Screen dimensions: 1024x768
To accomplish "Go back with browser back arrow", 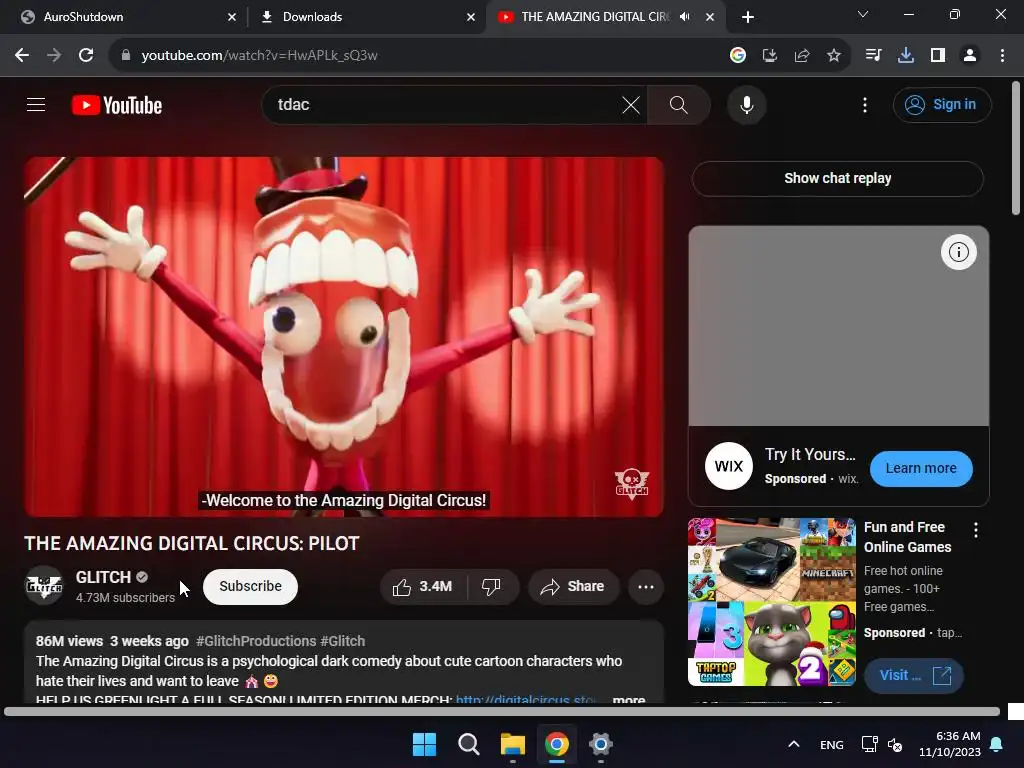I will tap(22, 56).
